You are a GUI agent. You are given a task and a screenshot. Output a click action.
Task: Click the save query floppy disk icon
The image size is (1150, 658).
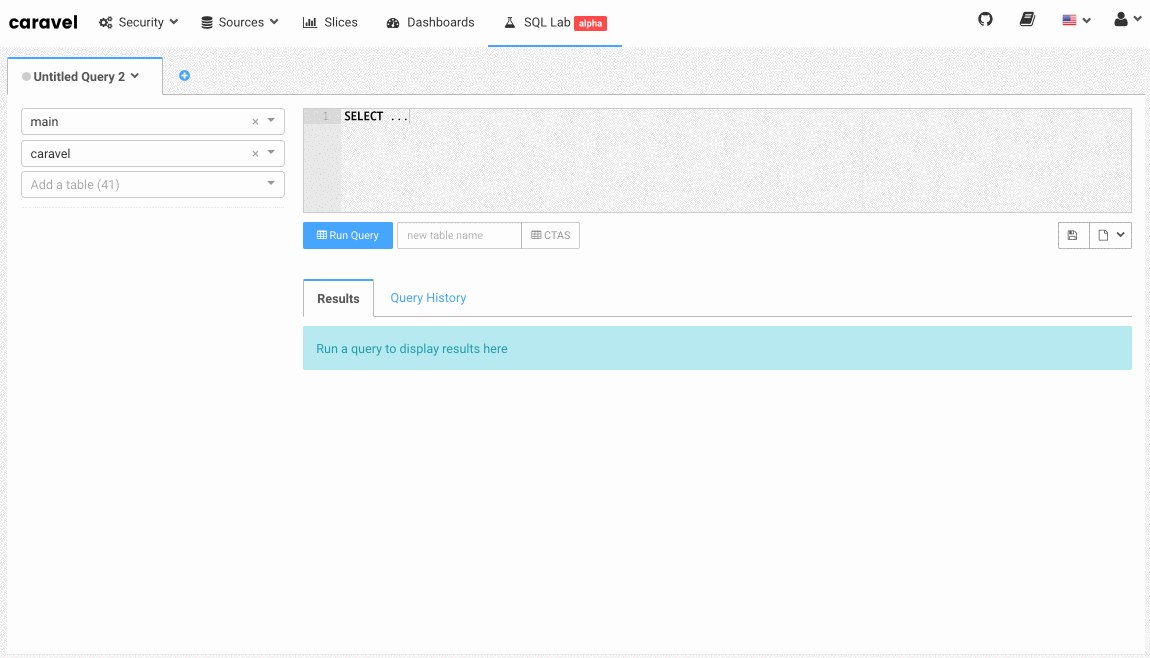1073,235
